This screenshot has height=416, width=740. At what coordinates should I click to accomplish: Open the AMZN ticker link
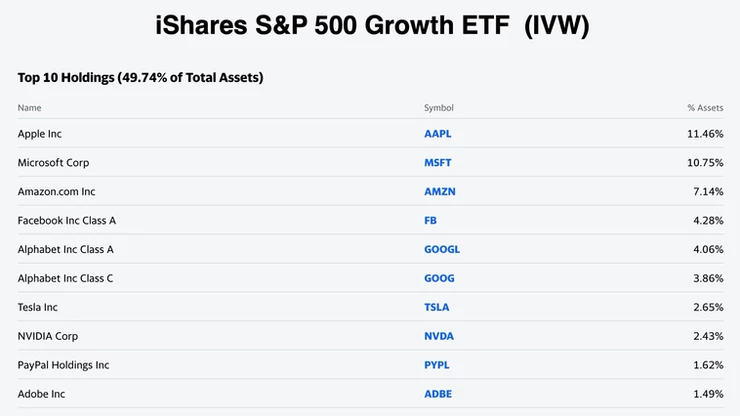point(439,191)
